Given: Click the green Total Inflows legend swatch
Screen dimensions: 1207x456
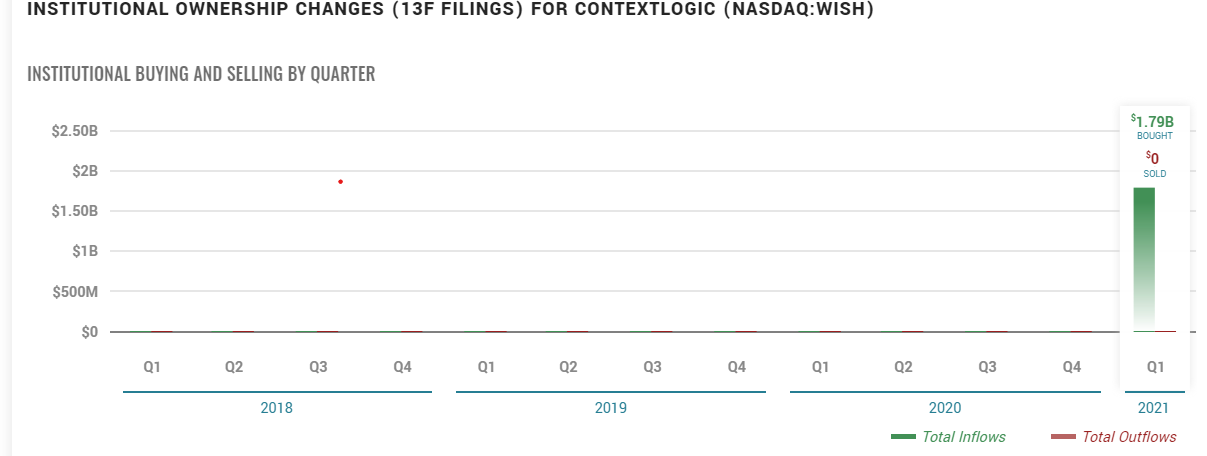Looking at the screenshot, I should 903,437.
